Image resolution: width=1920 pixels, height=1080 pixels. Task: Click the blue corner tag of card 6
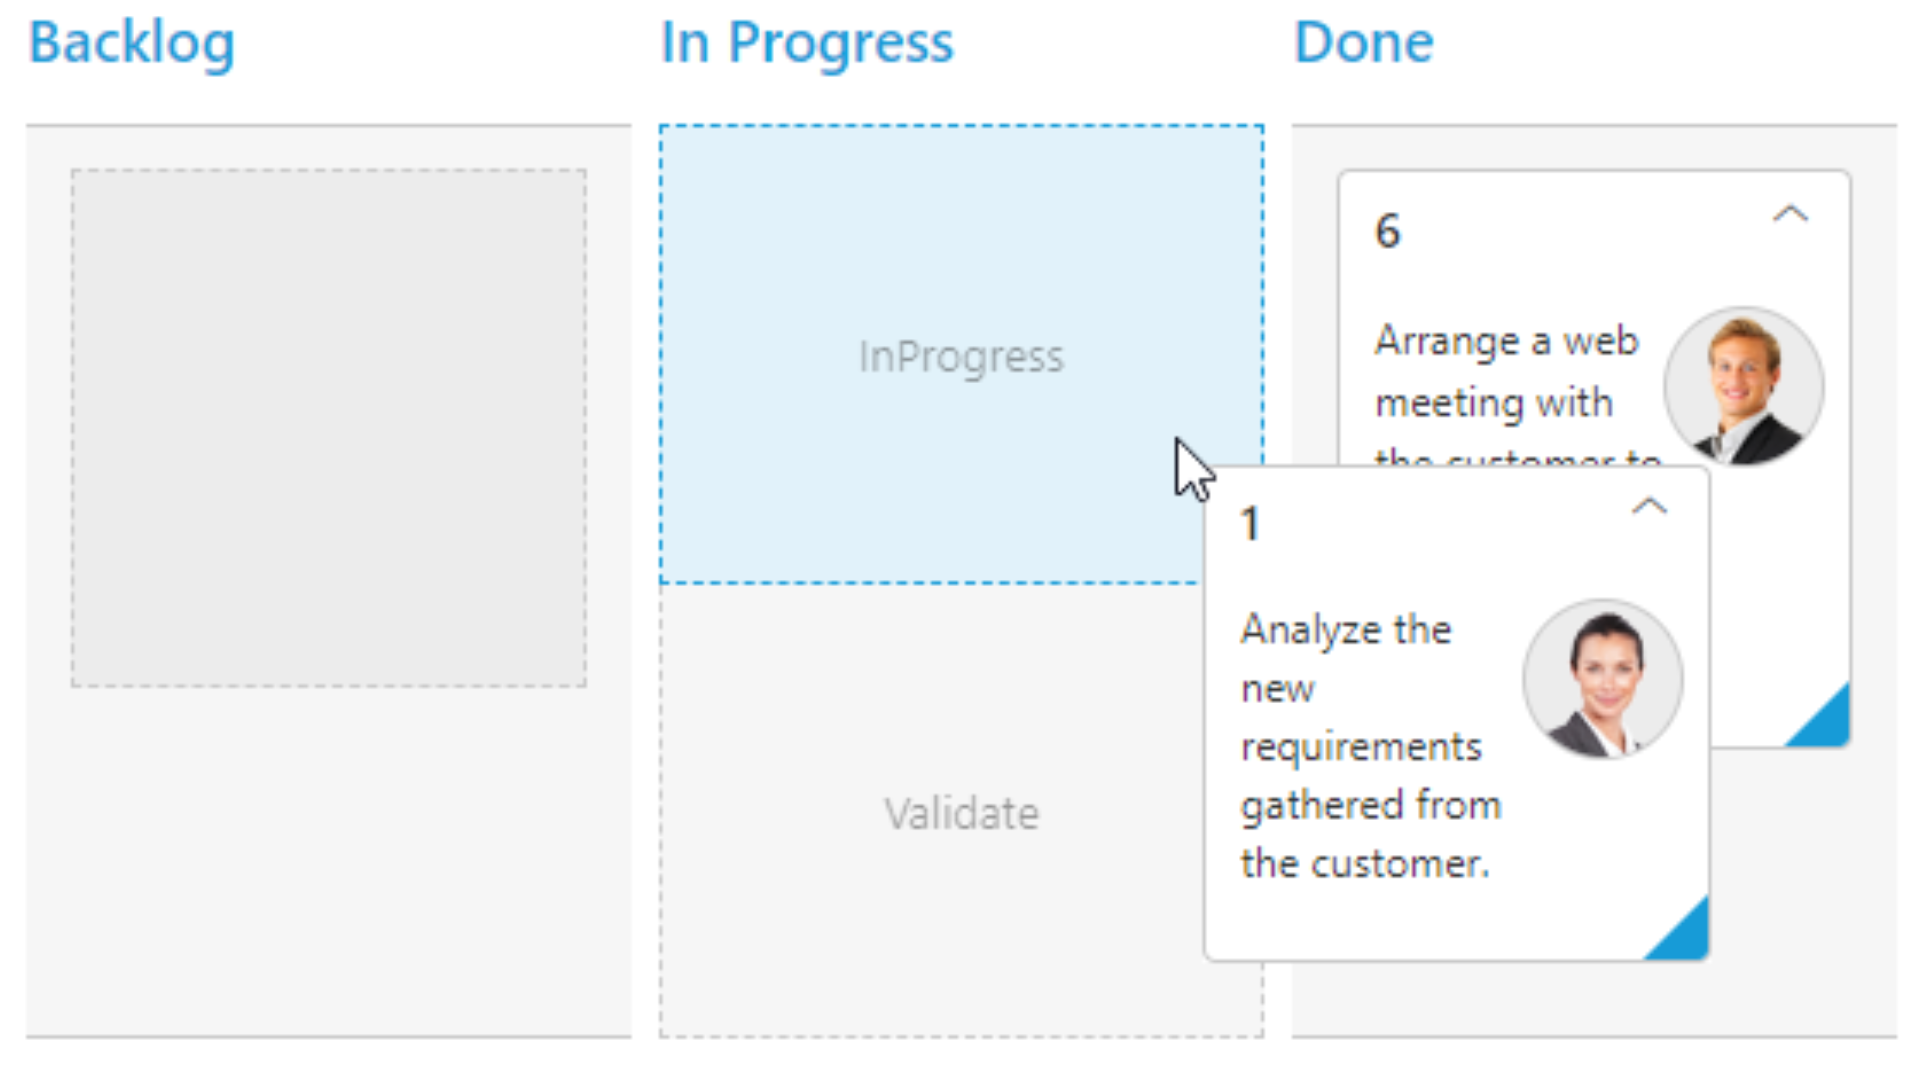[x=1826, y=722]
